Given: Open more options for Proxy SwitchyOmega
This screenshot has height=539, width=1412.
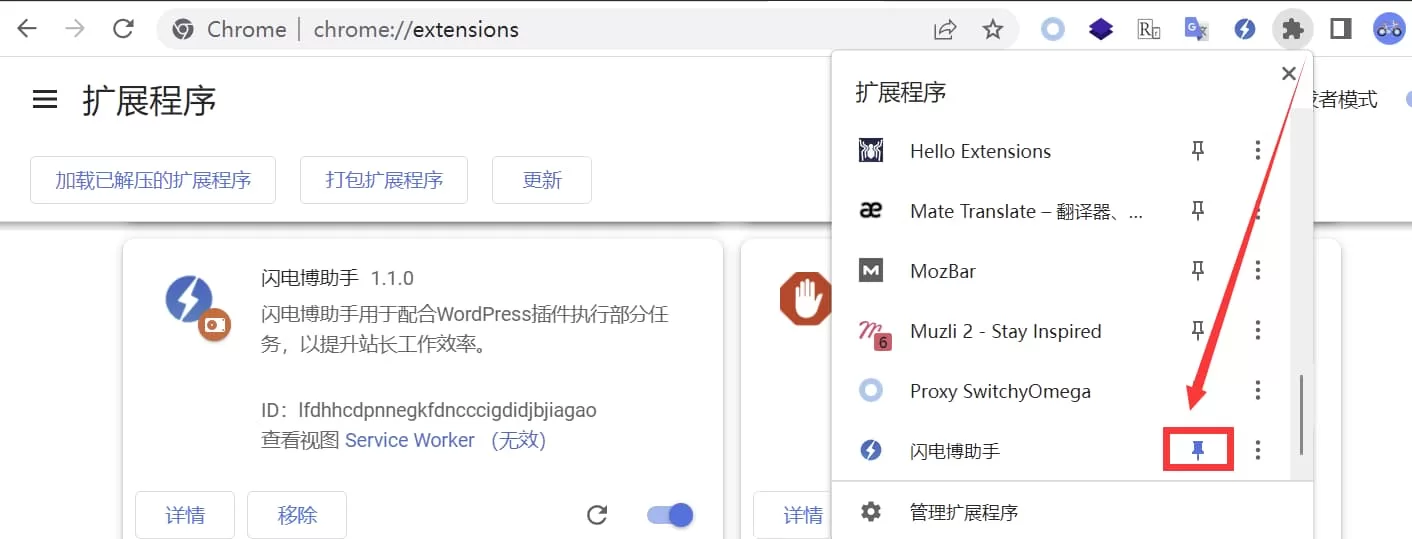Looking at the screenshot, I should pyautogui.click(x=1258, y=391).
